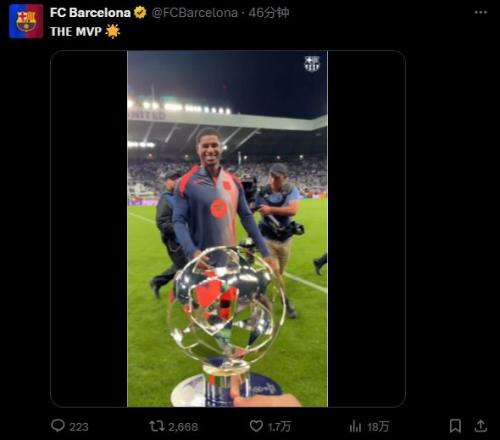Play the MVP trophy video
This screenshot has width=500, height=440.
228,229
